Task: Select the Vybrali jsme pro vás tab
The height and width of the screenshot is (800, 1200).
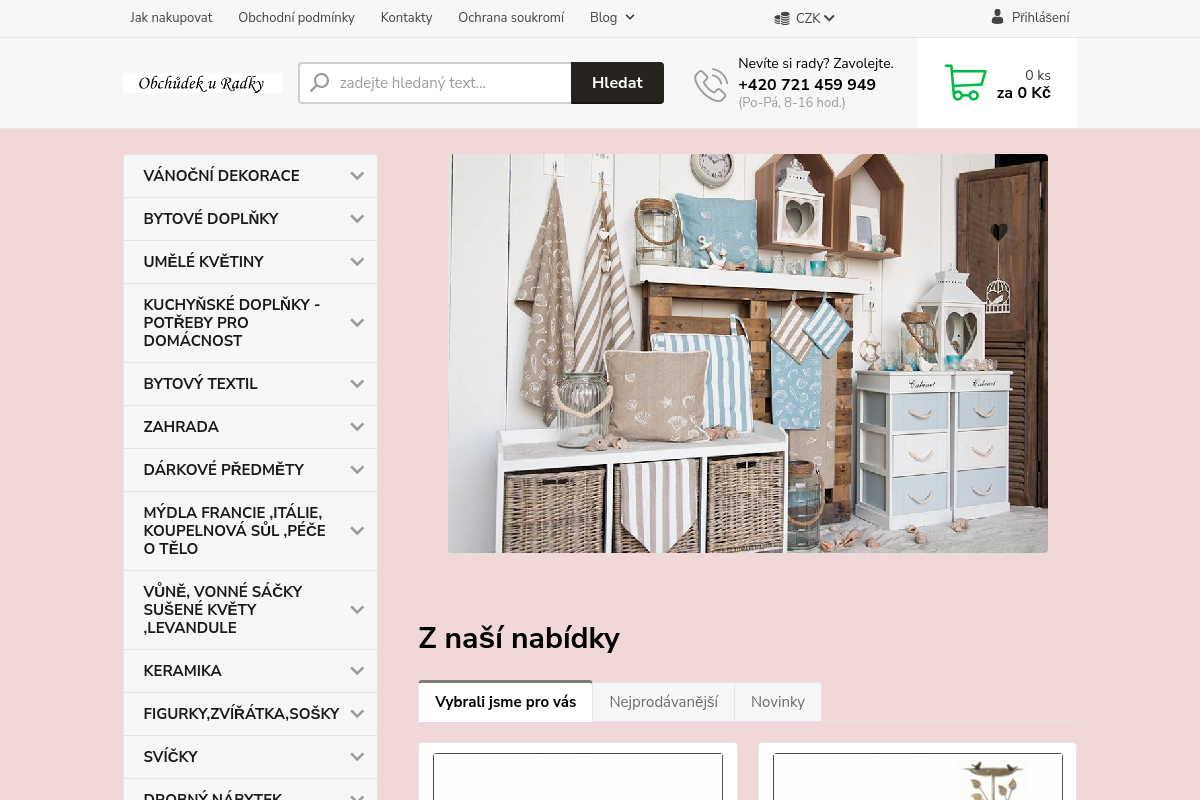Action: (506, 701)
